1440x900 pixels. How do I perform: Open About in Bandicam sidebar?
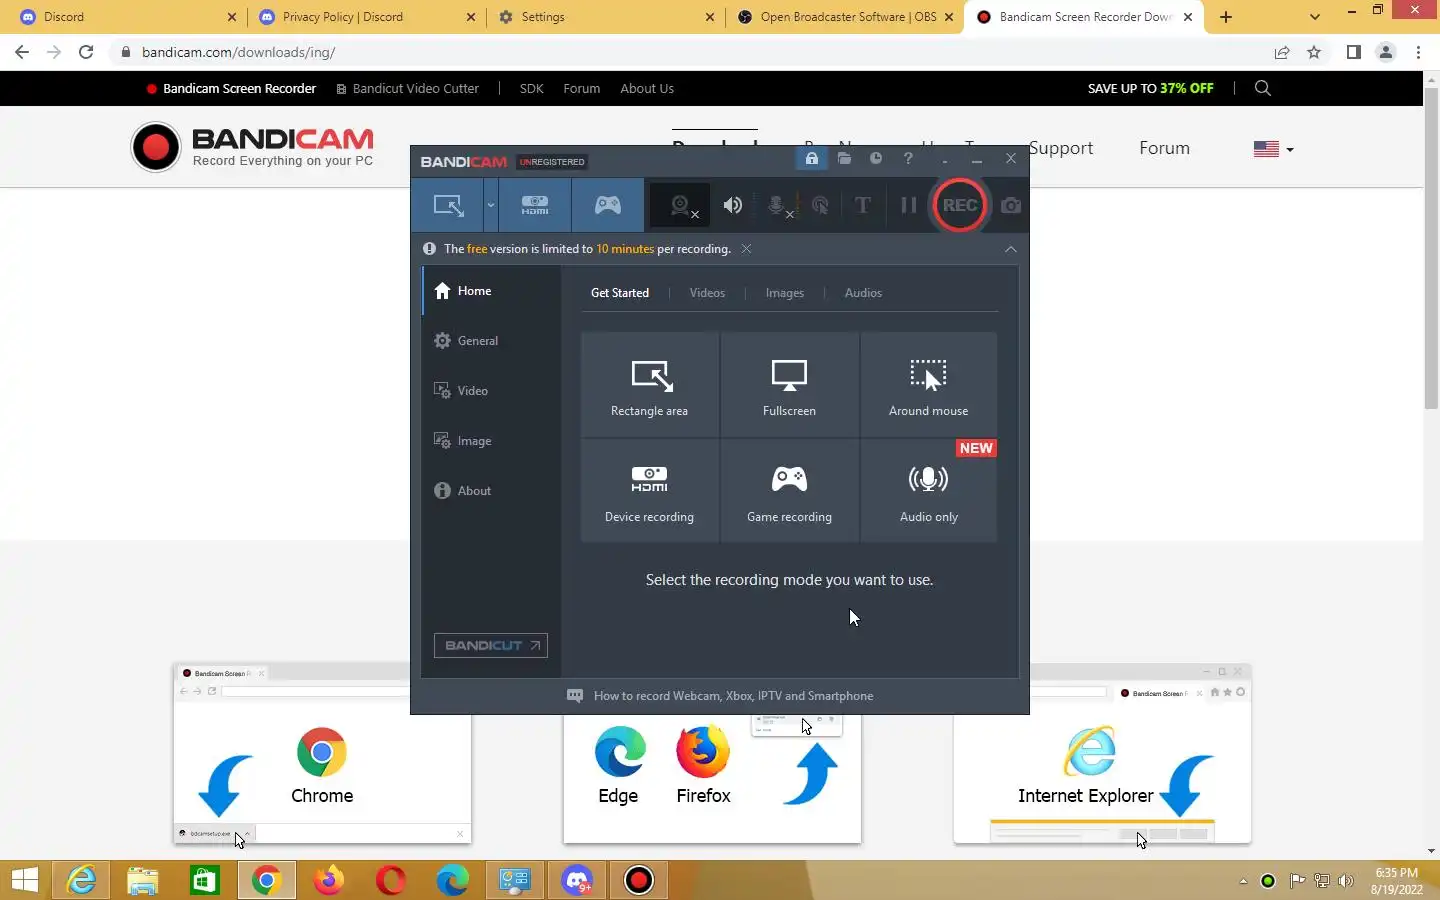coord(490,491)
